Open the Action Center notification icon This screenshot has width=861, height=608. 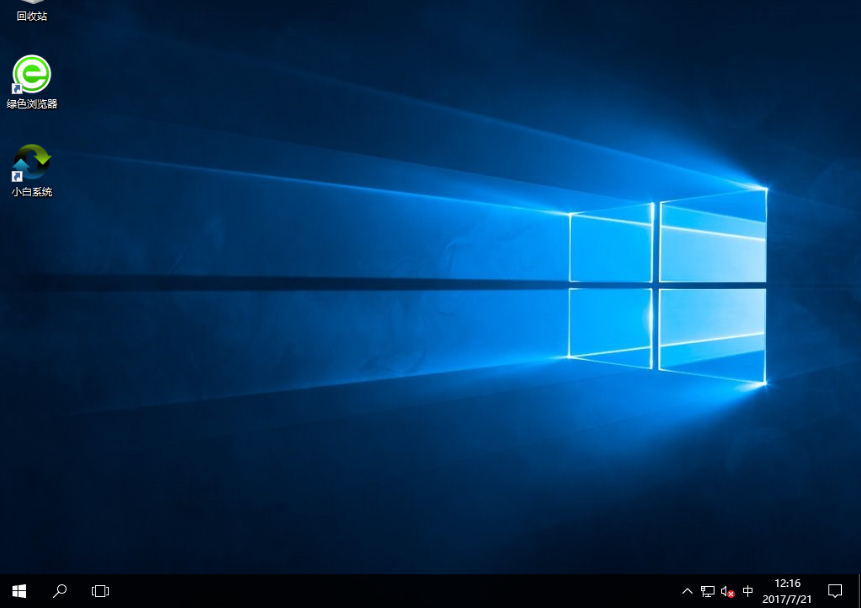[x=836, y=591]
